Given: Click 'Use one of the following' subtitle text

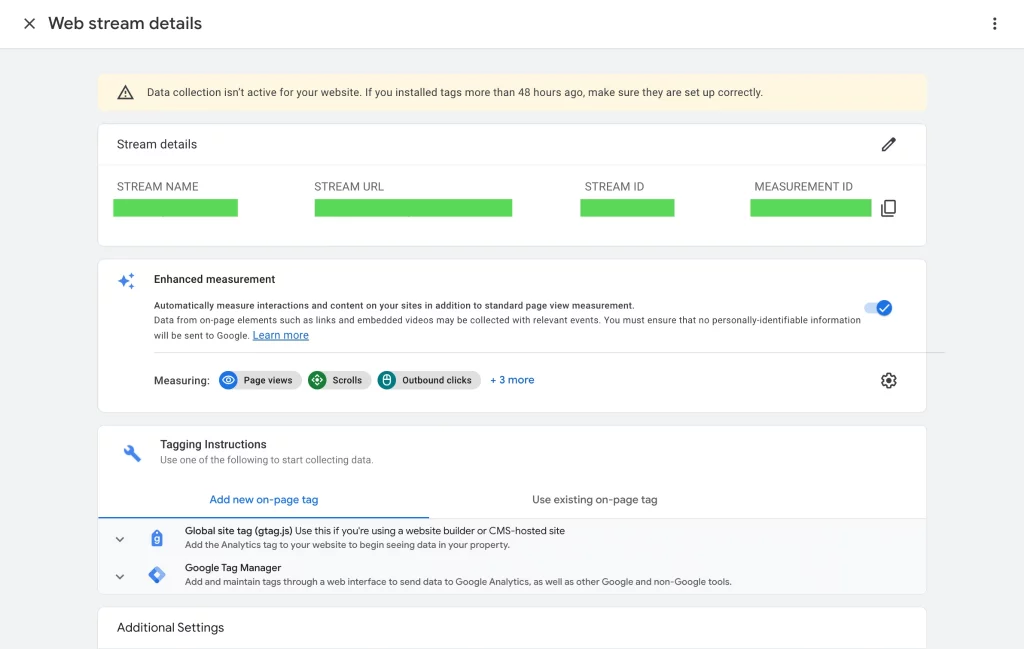Looking at the screenshot, I should point(266,460).
